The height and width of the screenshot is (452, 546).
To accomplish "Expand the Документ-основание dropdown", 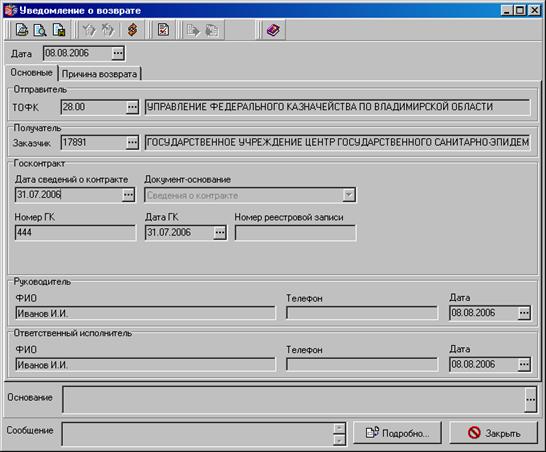I will pyautogui.click(x=349, y=195).
